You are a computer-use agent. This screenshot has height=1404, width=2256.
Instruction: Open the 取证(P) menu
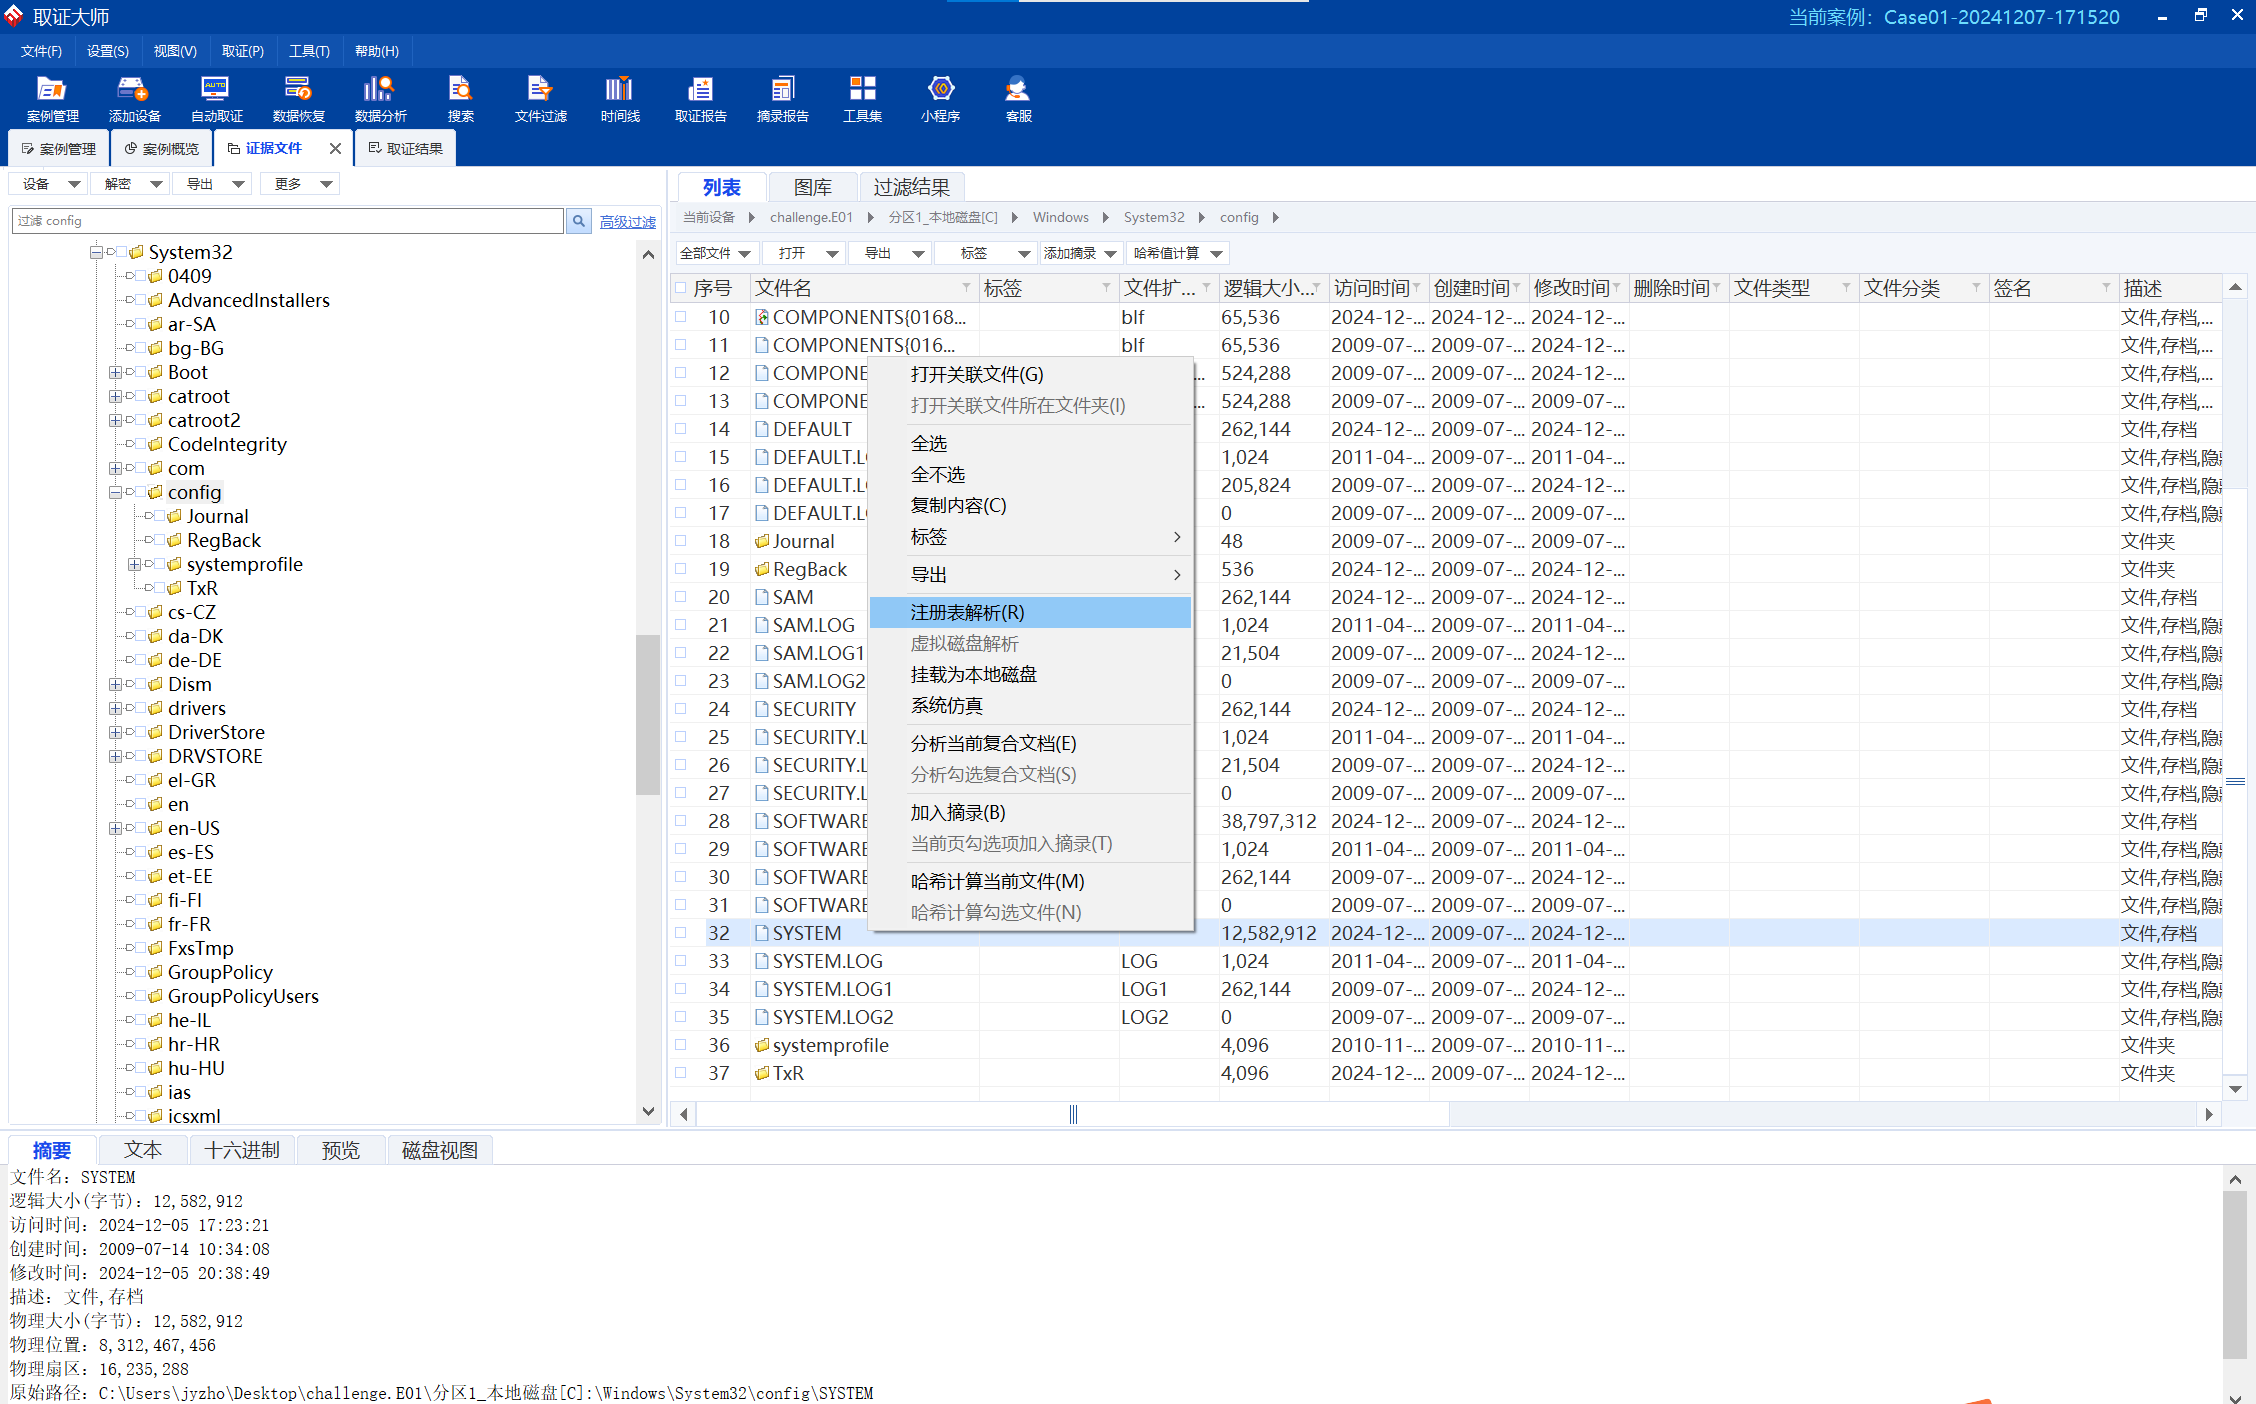[243, 51]
